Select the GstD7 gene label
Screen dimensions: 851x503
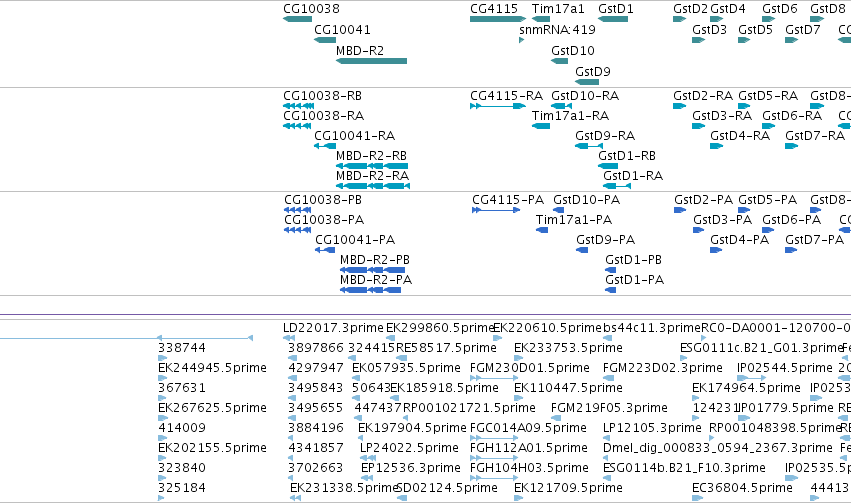coord(803,30)
